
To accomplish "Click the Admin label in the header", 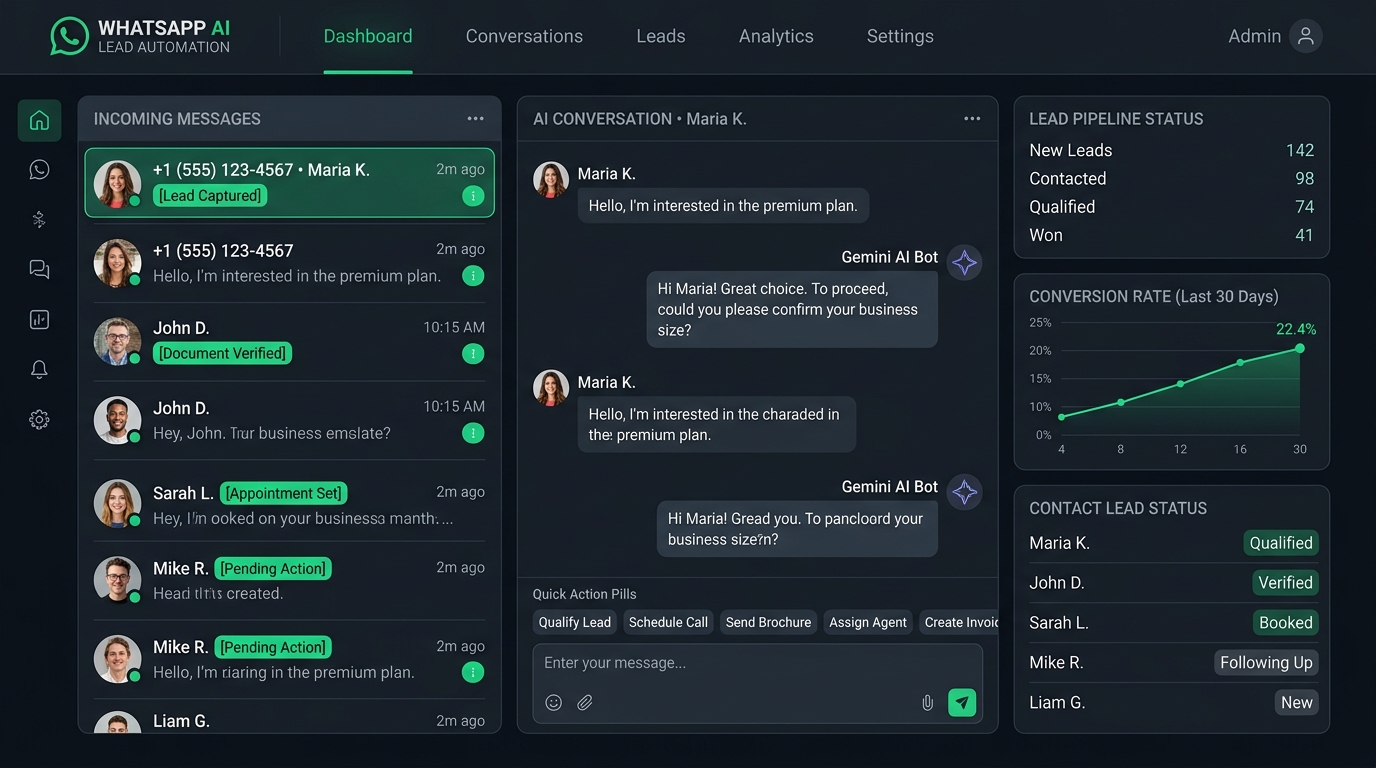I will (x=1254, y=36).
